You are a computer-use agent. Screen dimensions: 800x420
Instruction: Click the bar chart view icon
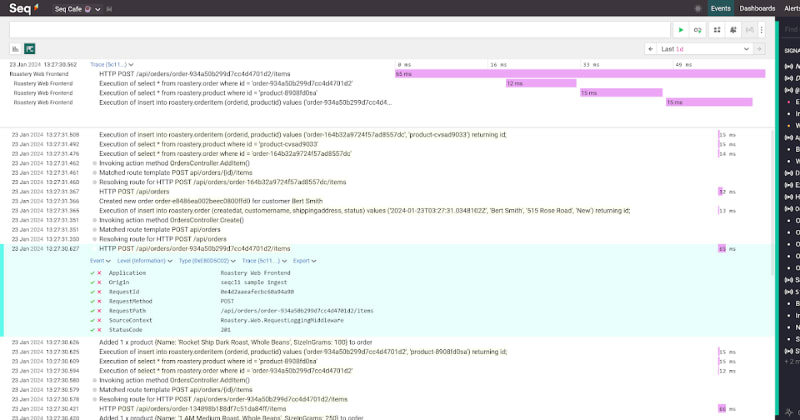click(x=16, y=48)
